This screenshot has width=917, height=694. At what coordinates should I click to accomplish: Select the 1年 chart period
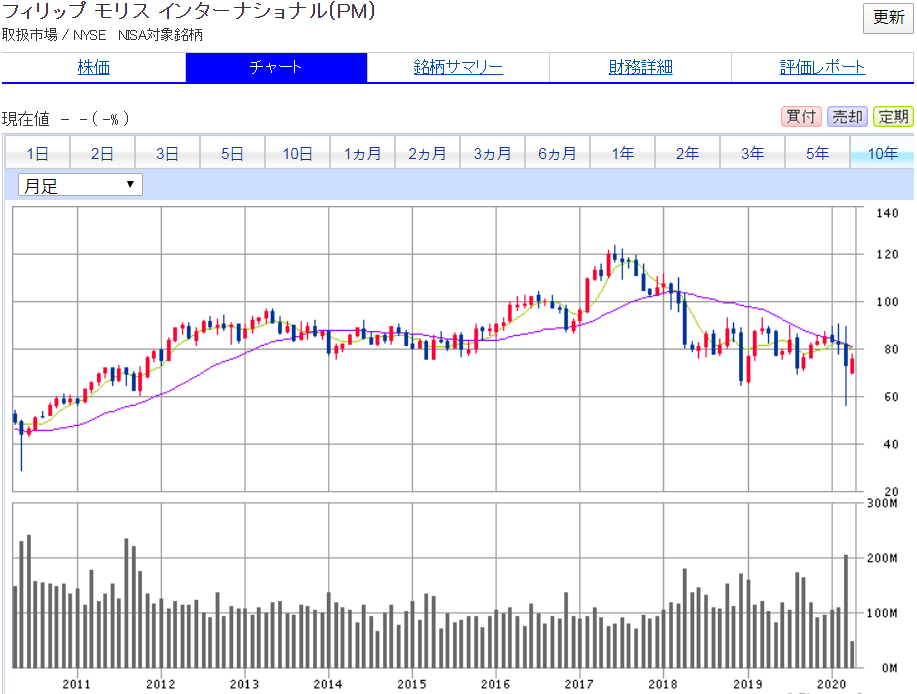(622, 153)
